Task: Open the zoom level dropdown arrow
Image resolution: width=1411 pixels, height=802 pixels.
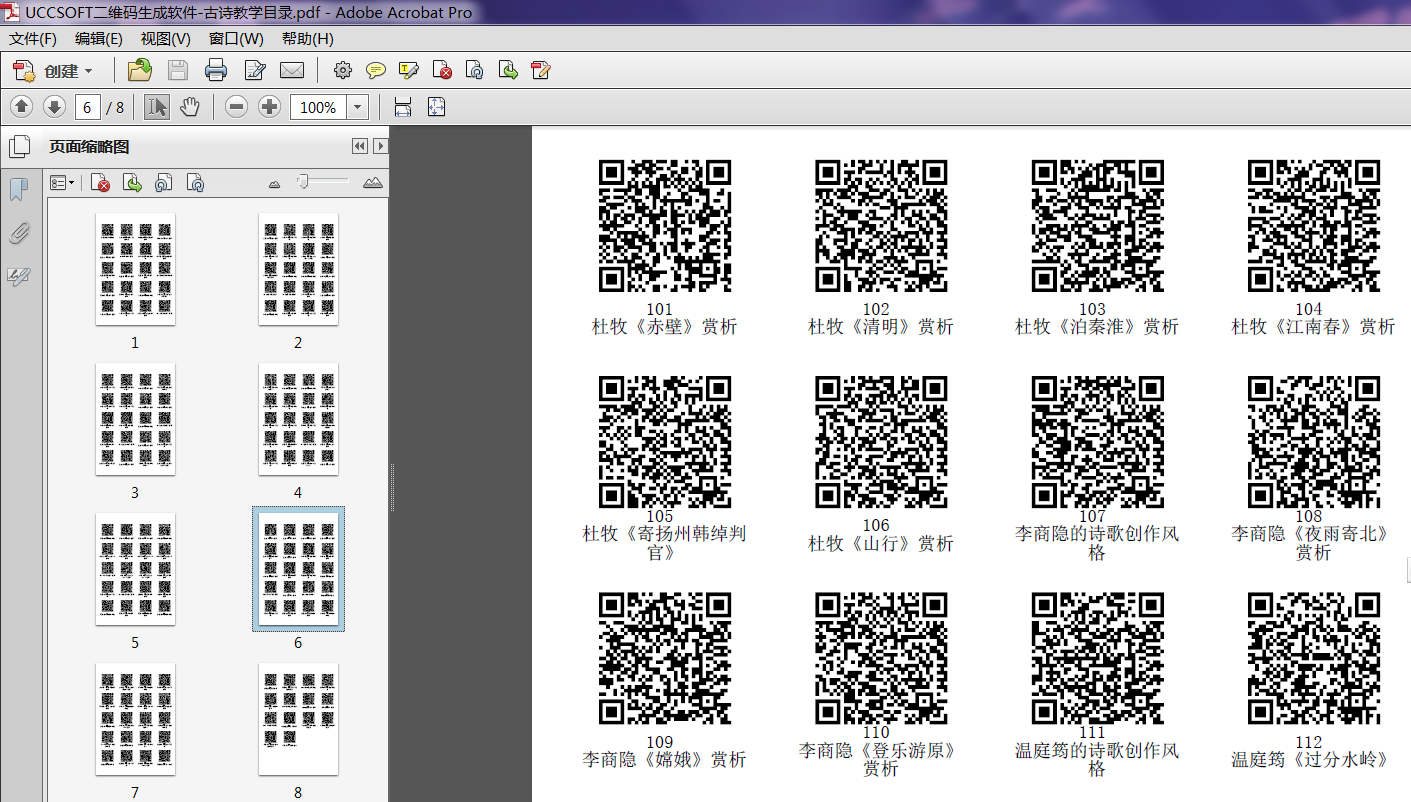Action: point(358,107)
